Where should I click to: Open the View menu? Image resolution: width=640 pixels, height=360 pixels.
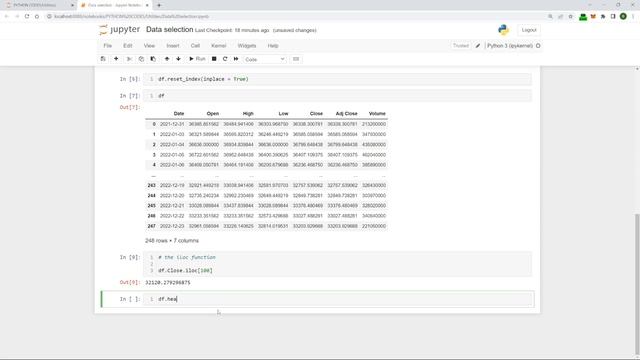tap(149, 46)
